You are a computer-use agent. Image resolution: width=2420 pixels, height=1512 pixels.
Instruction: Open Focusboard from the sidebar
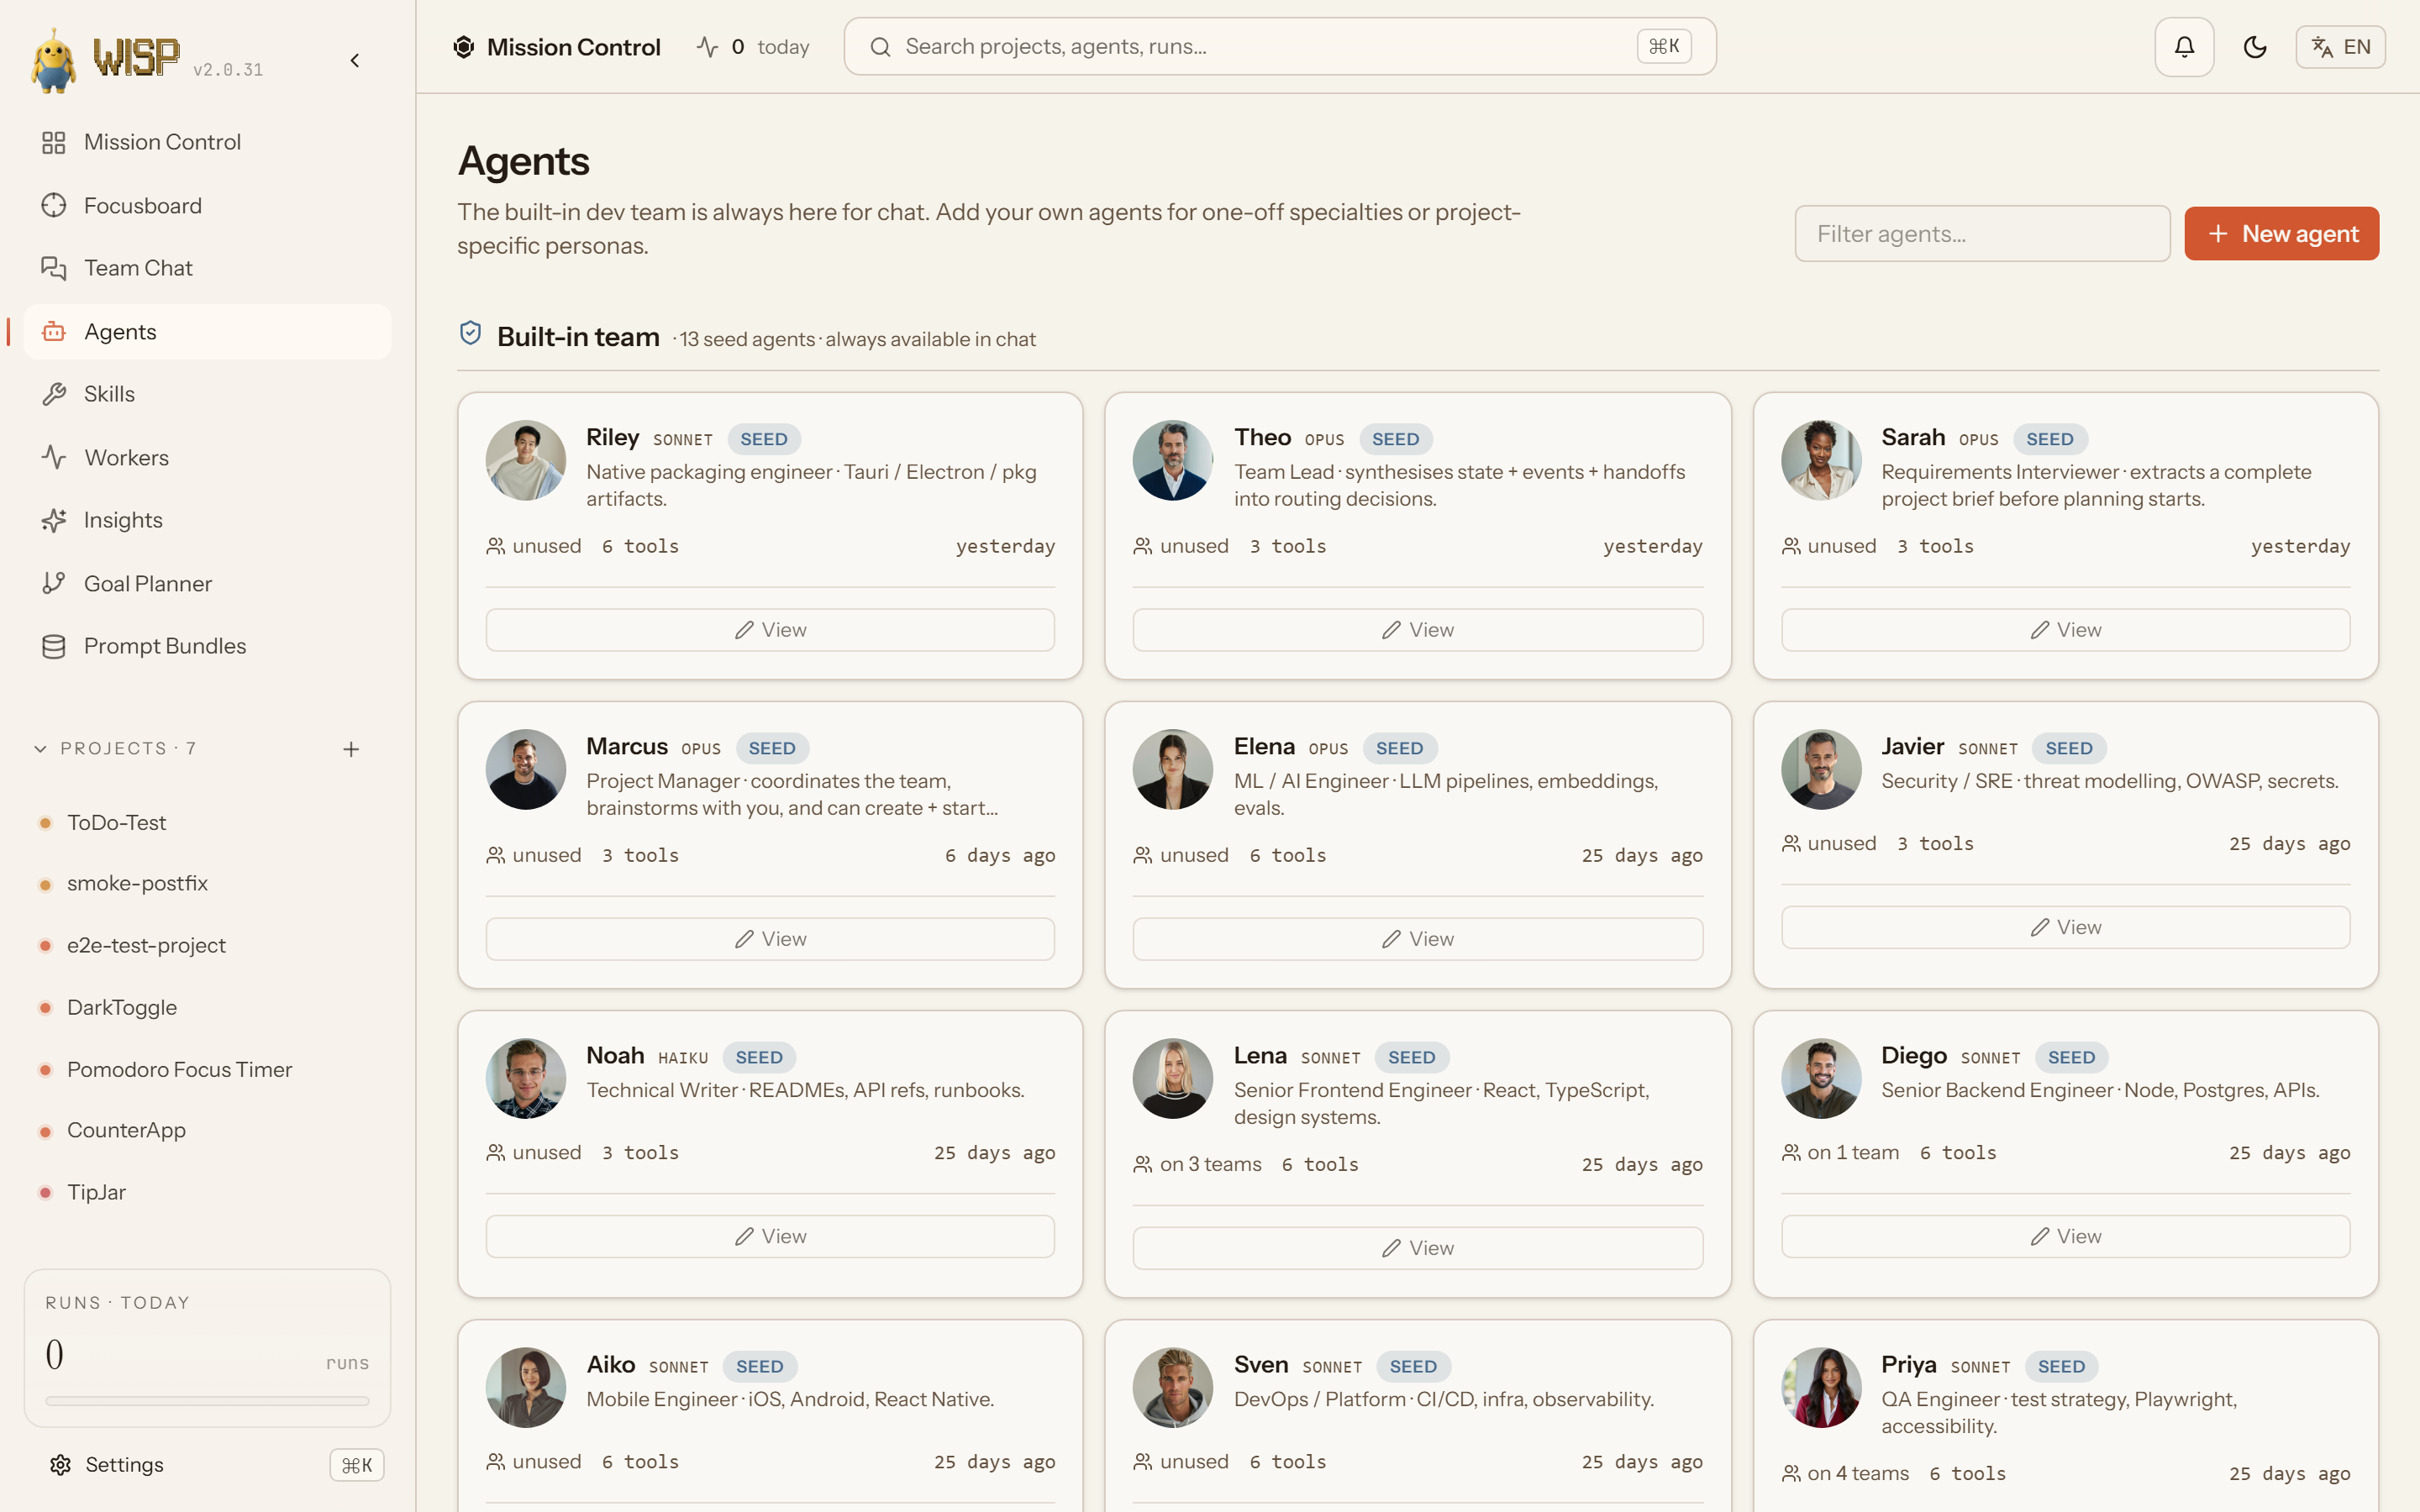click(207, 205)
